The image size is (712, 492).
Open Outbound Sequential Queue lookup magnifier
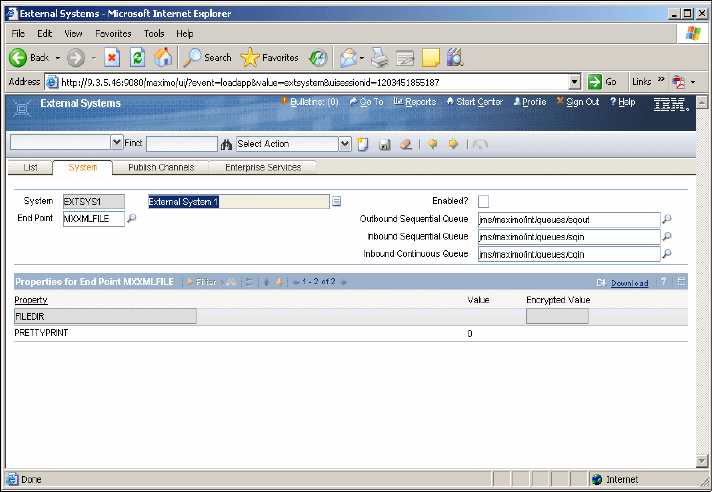click(667, 219)
